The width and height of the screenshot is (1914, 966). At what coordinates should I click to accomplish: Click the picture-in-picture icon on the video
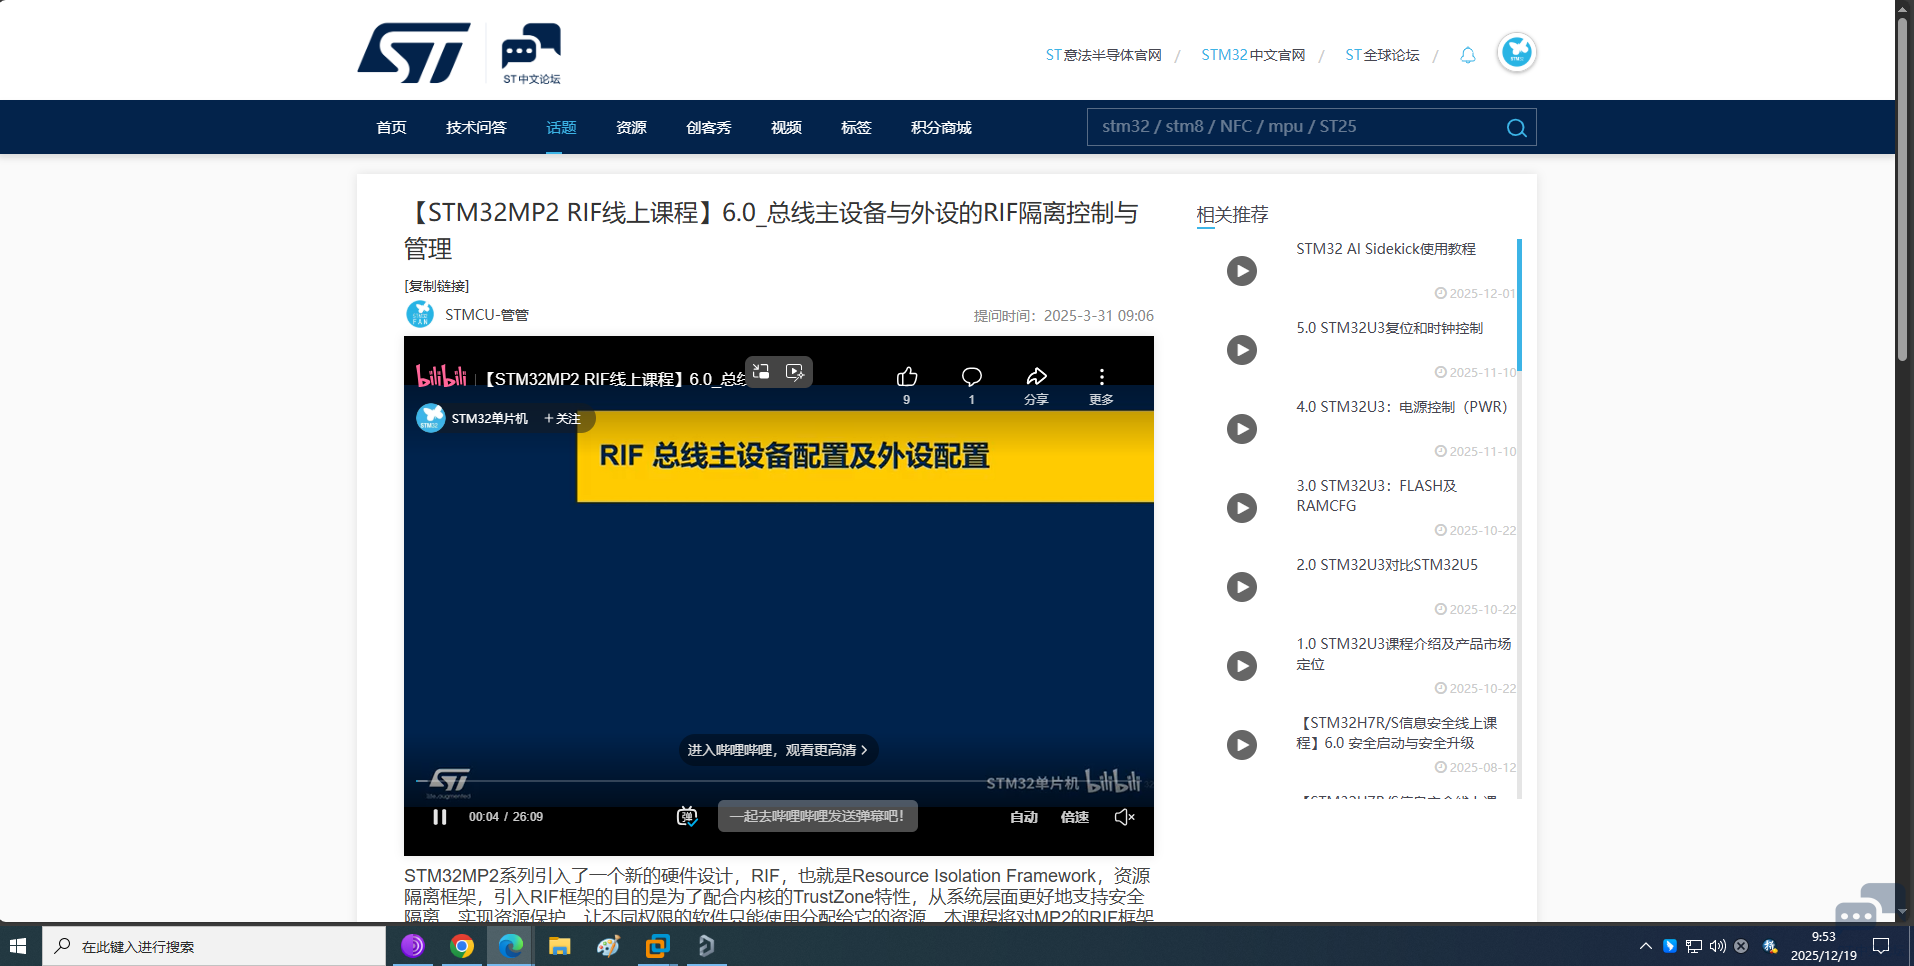tap(762, 372)
